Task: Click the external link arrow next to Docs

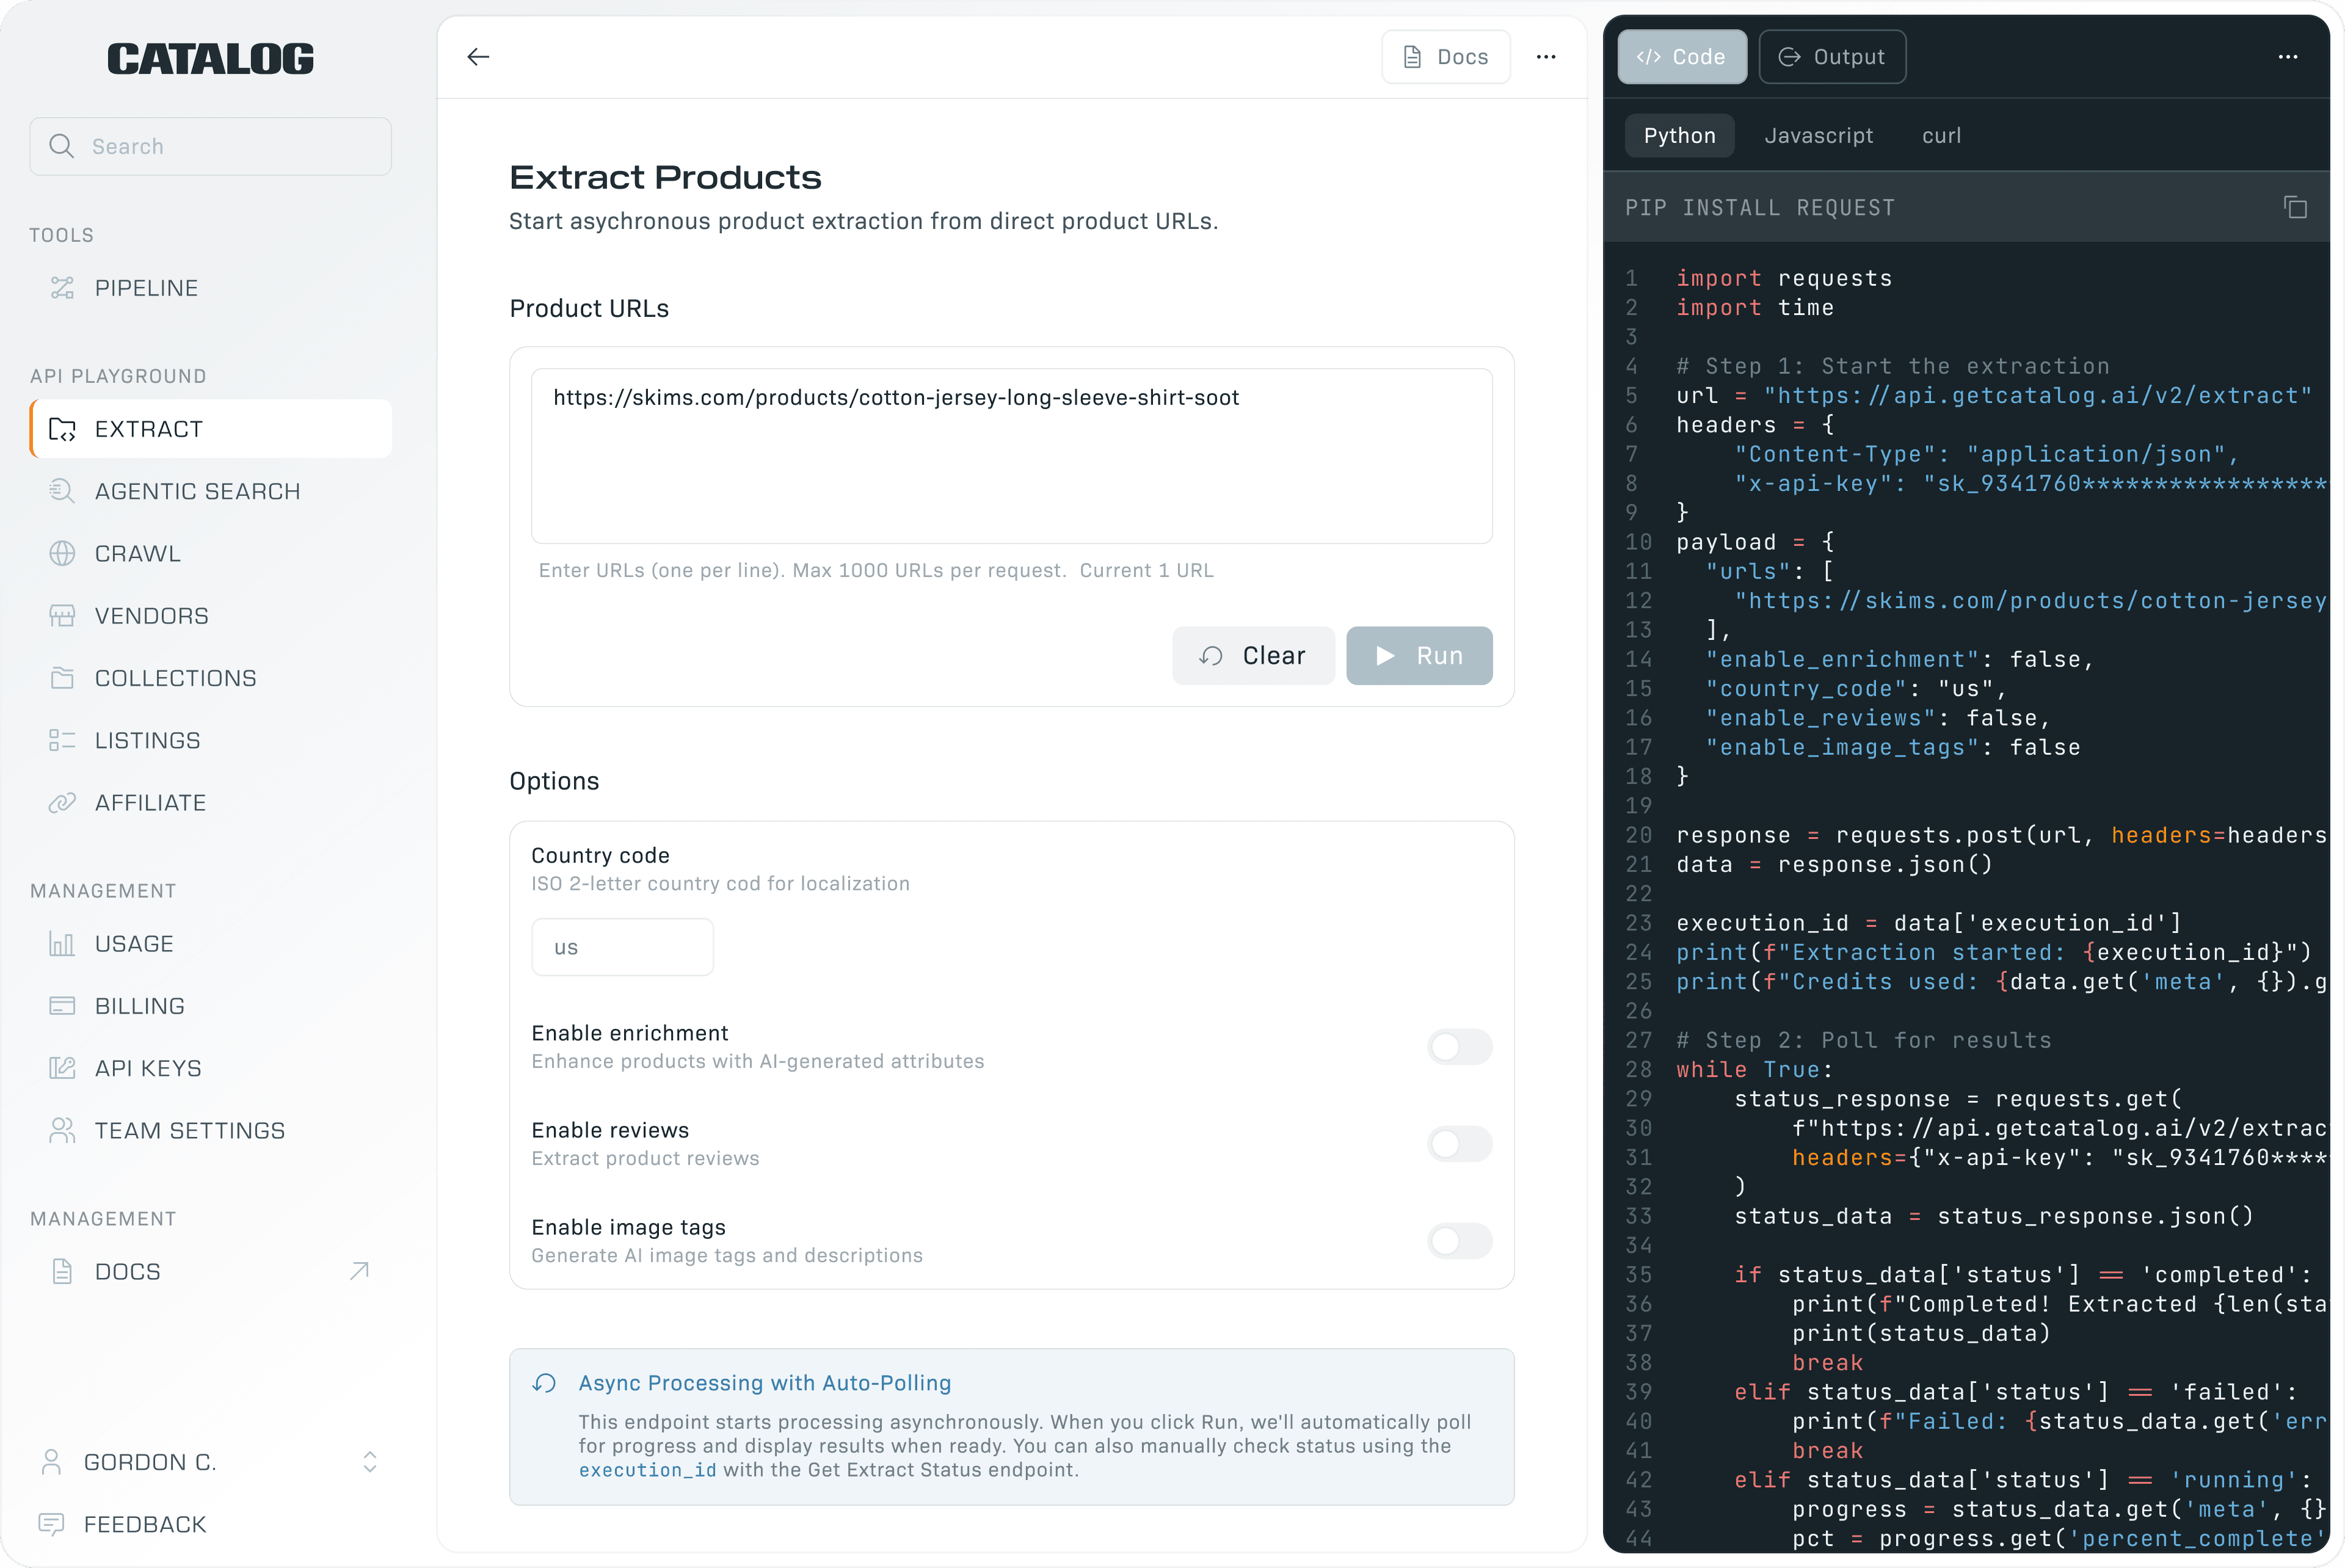Action: coord(360,1271)
